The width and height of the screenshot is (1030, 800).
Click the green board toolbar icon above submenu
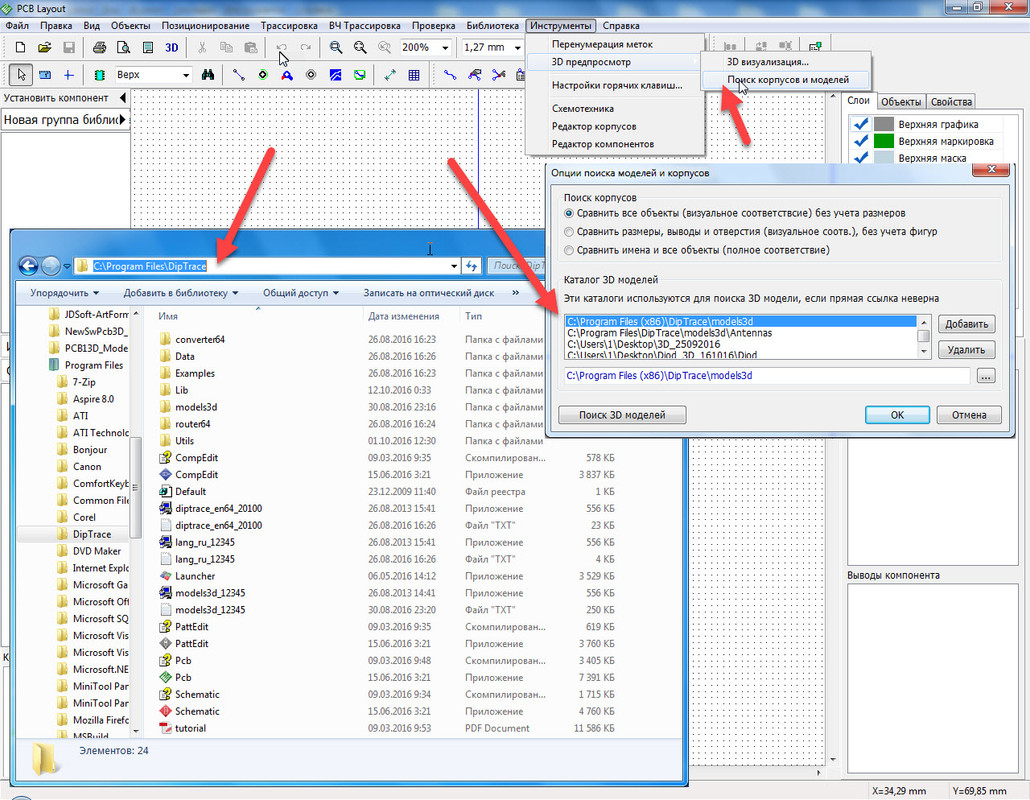pyautogui.click(x=815, y=46)
